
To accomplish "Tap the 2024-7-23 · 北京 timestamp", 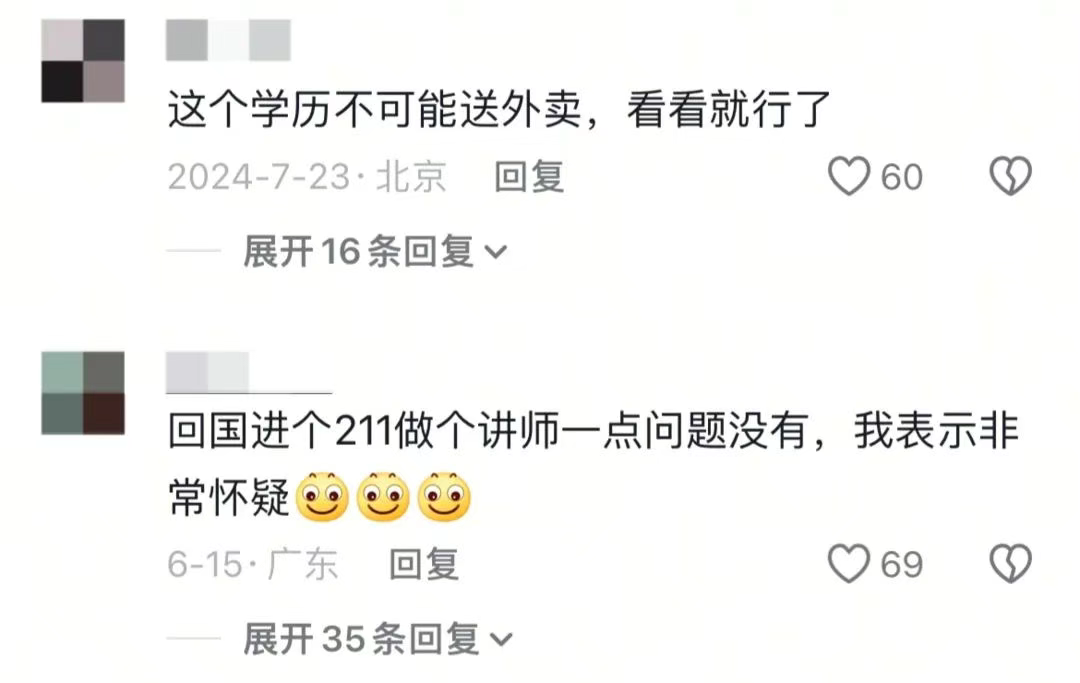I will coord(307,177).
